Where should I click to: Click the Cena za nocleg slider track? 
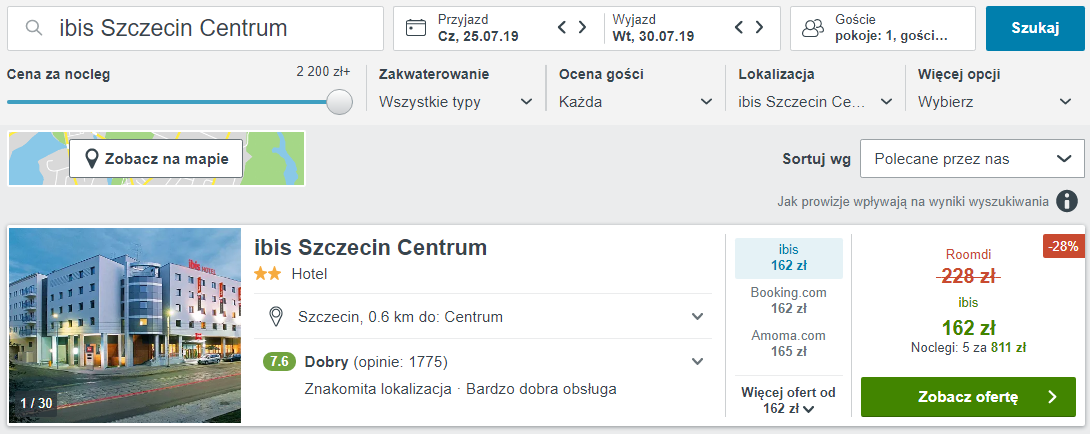(167, 102)
